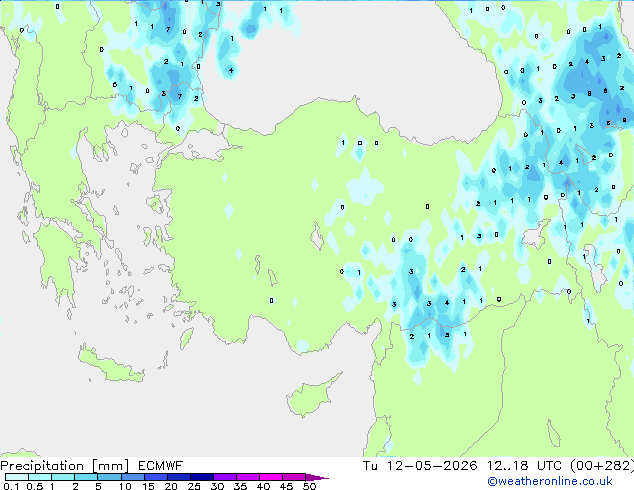
Task: Select the 20 mm legend color swatch
Action: [x=178, y=477]
